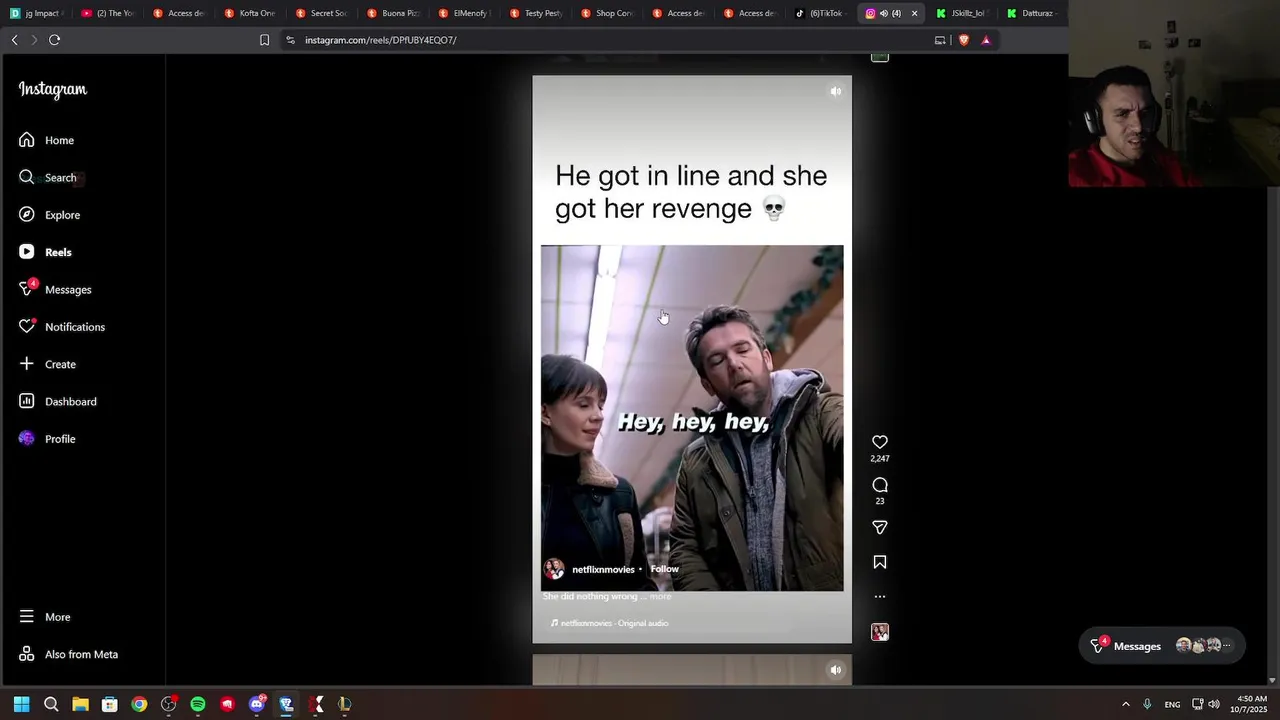Image resolution: width=1280 pixels, height=720 pixels.
Task: Click the audio thumbnail below reel options
Action: [x=880, y=632]
